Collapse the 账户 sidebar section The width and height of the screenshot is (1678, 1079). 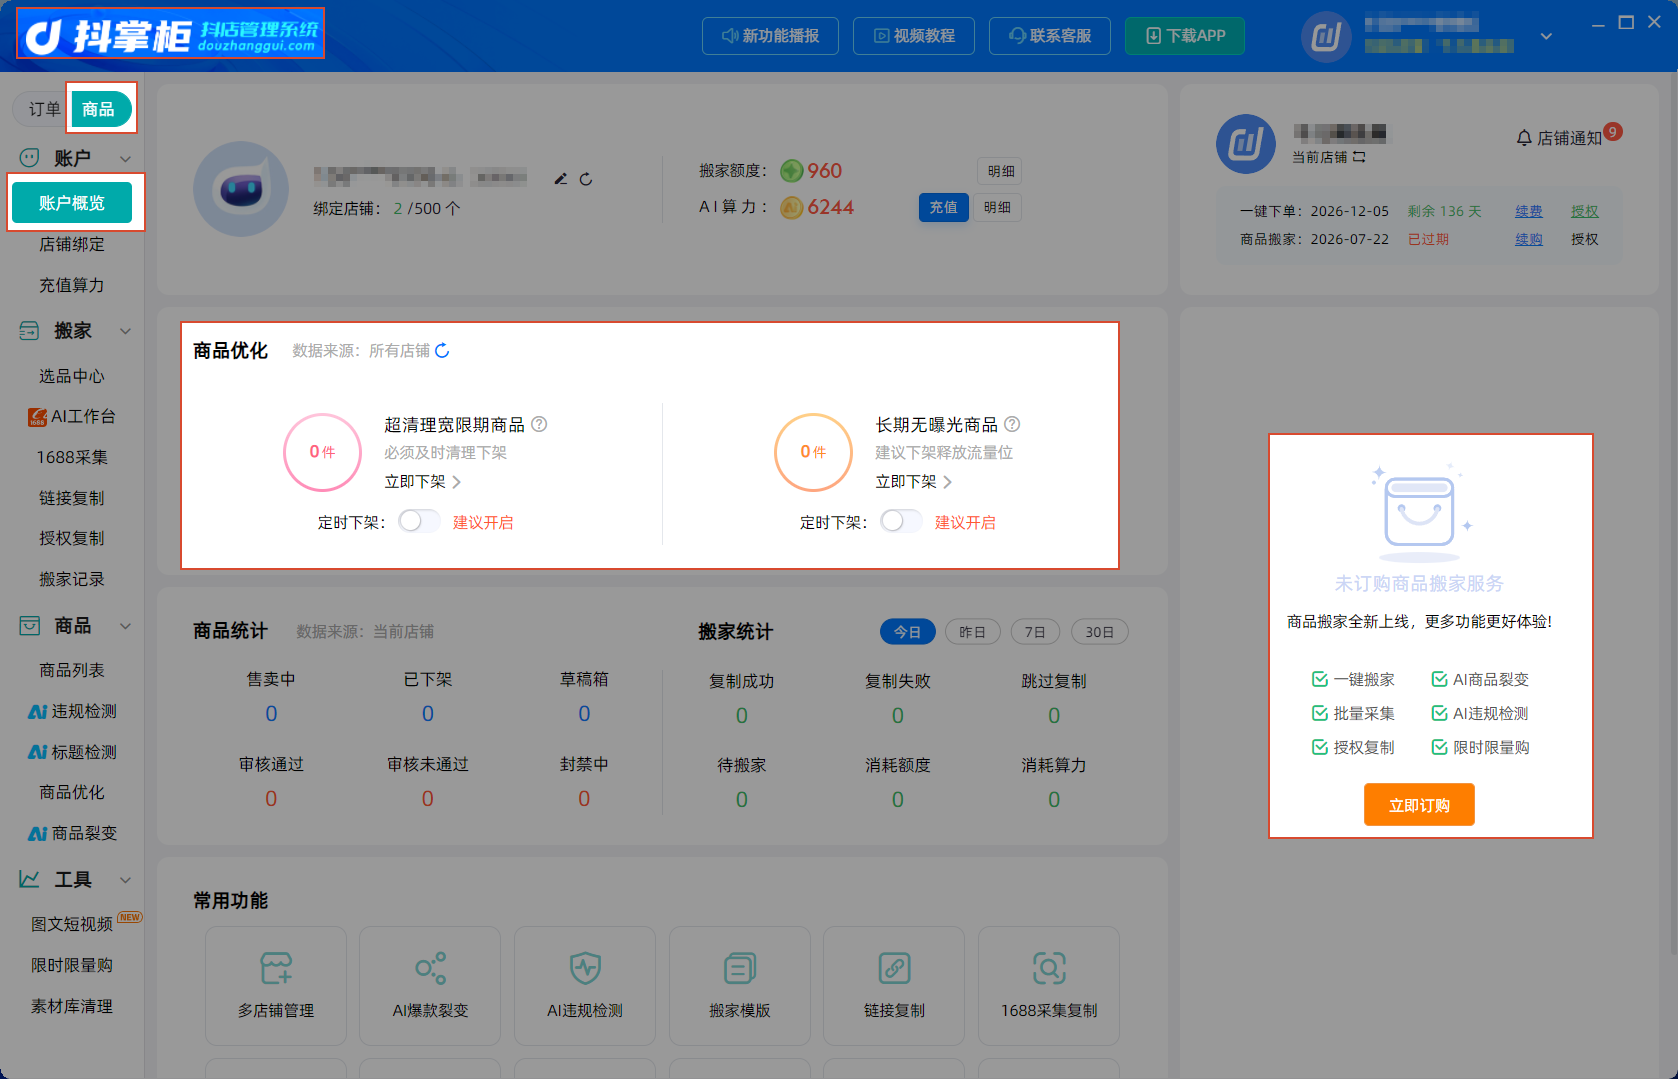coord(125,158)
